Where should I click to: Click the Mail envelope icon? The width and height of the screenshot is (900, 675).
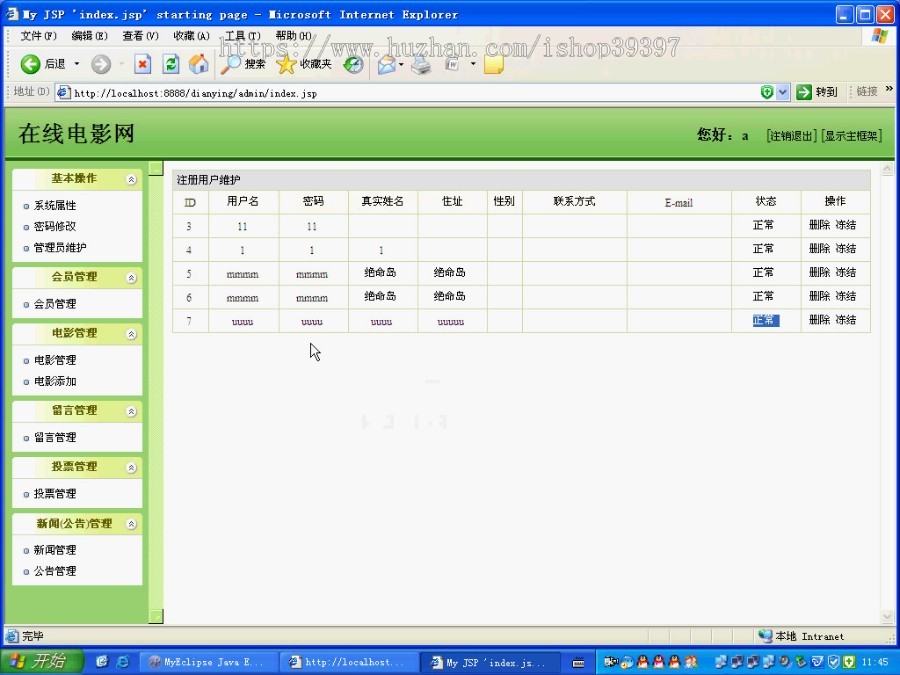pyautogui.click(x=386, y=65)
